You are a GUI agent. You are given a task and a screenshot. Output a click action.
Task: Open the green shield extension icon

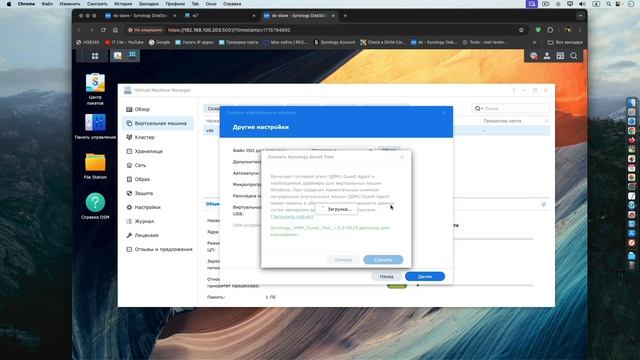[538, 30]
